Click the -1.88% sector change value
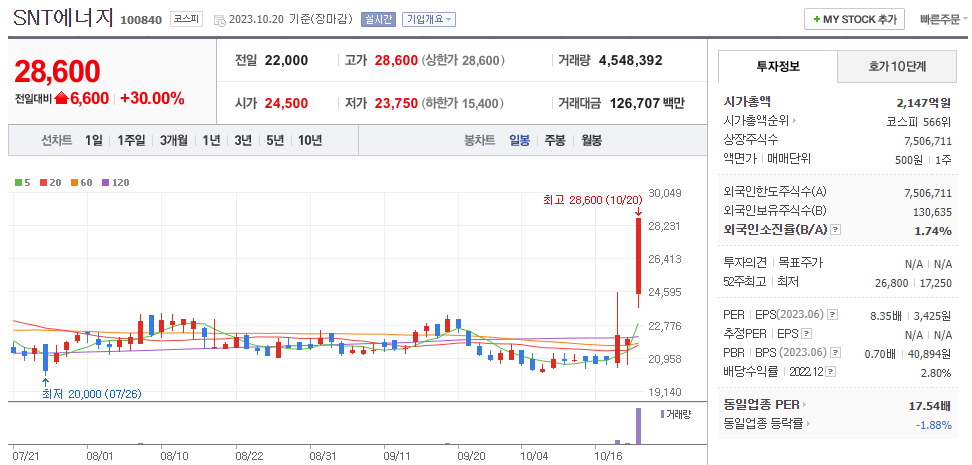The image size is (972, 465). (934, 425)
